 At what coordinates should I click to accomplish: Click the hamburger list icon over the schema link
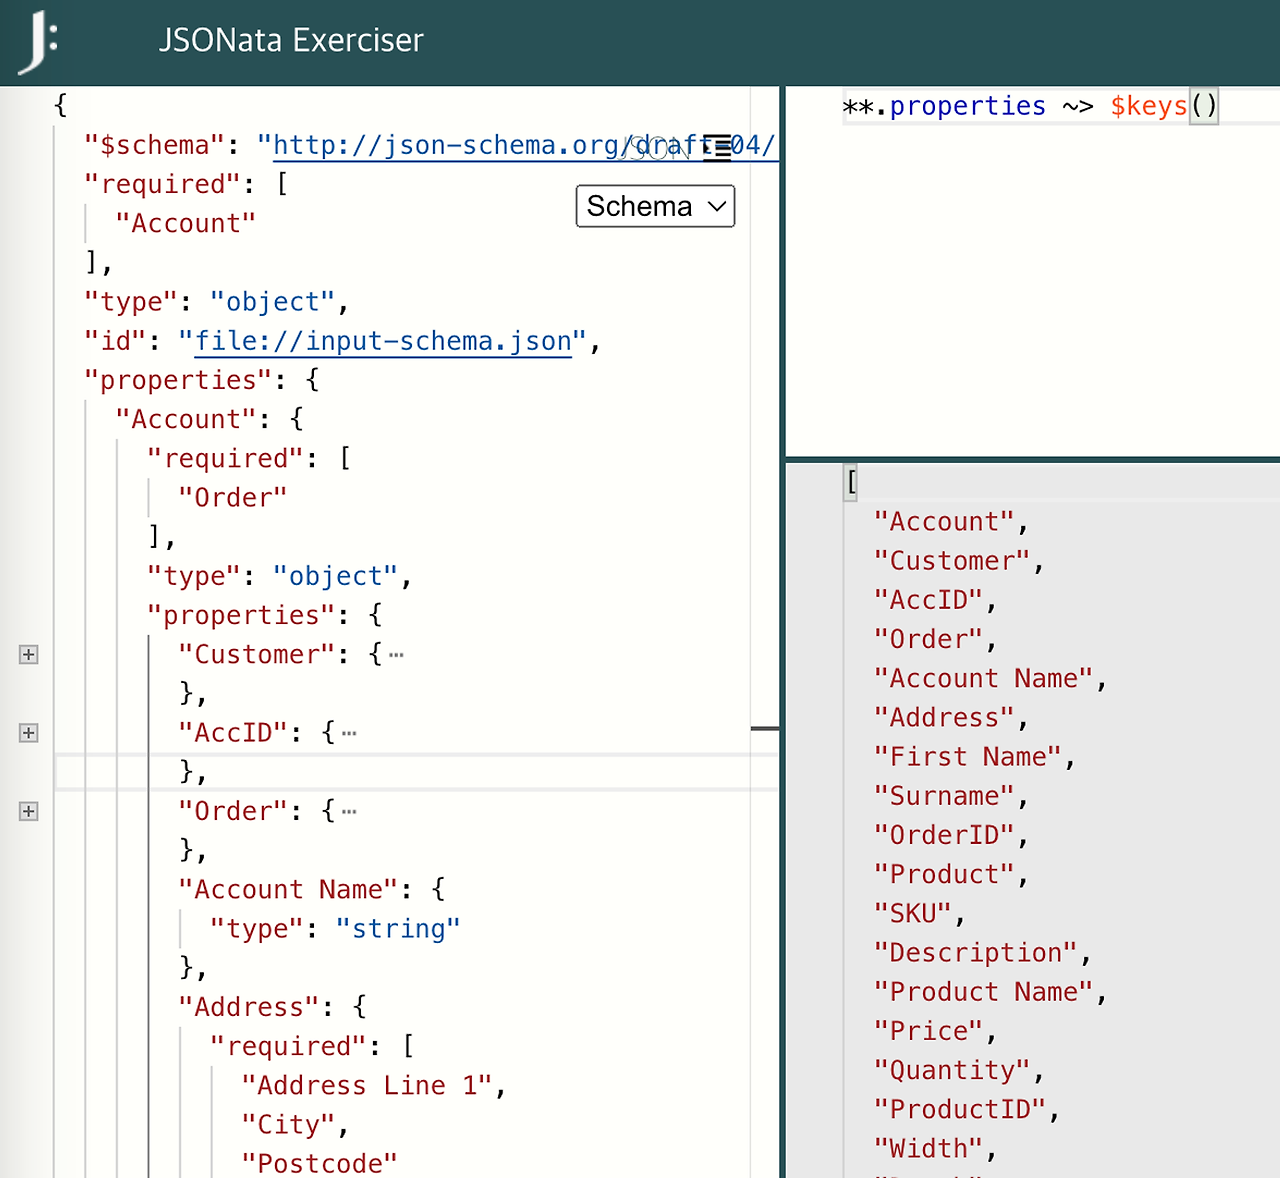click(718, 147)
